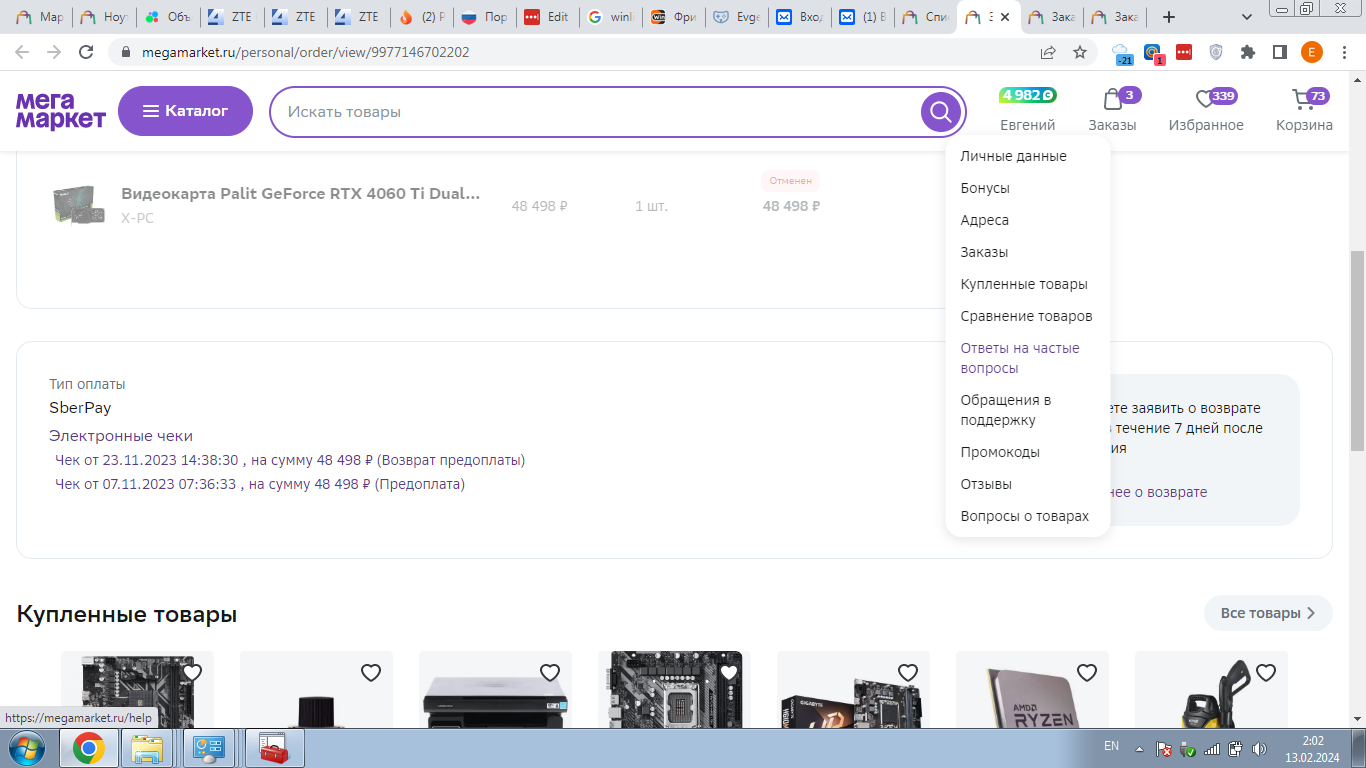
Task: Select Ответы на частые вопросы menu item
Action: (1020, 358)
